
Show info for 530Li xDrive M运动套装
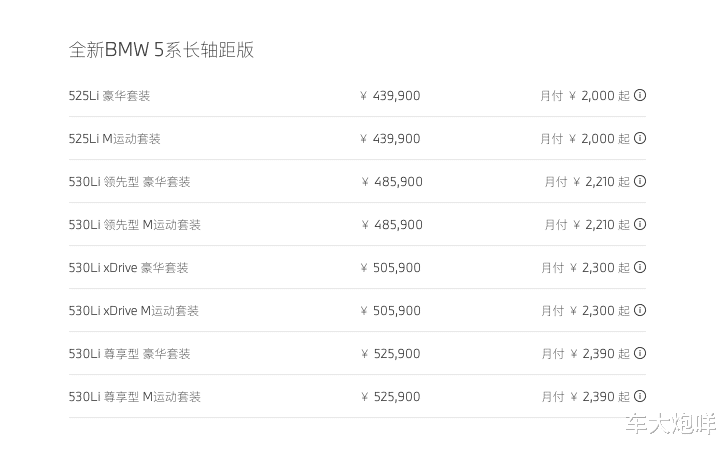tap(640, 311)
